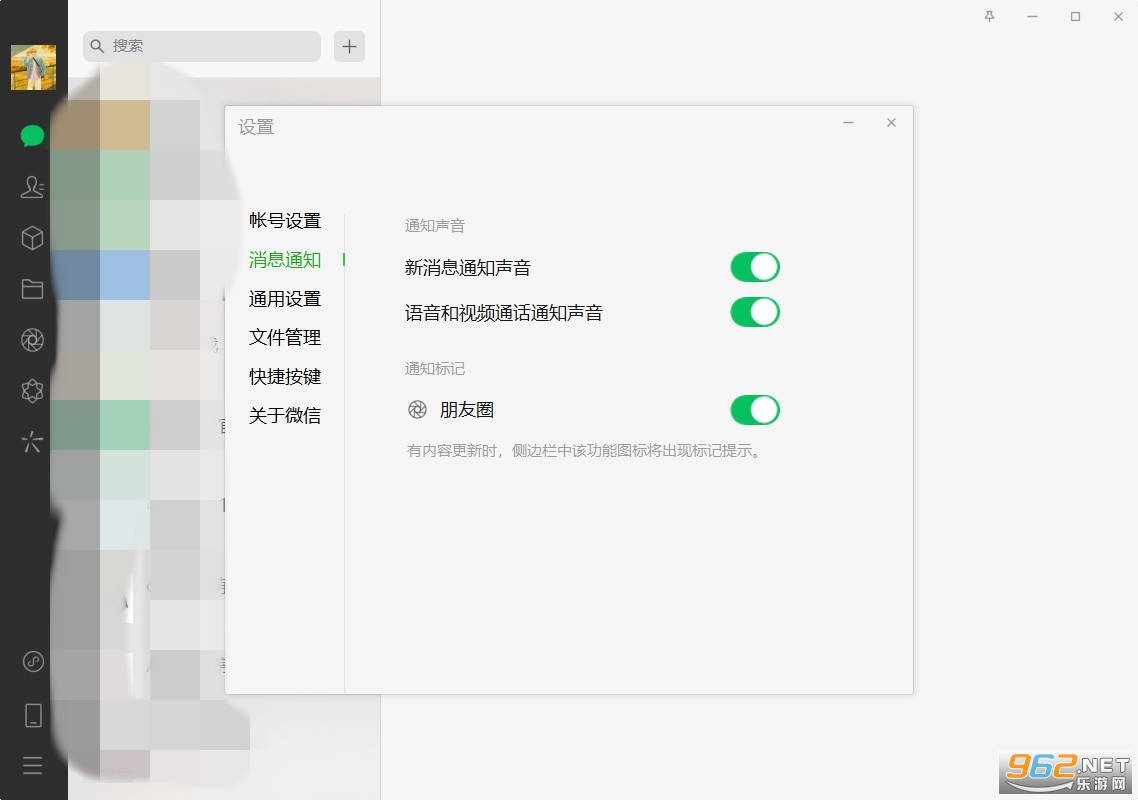Click the hint text below 朋友圈
The width and height of the screenshot is (1138, 800).
point(584,451)
